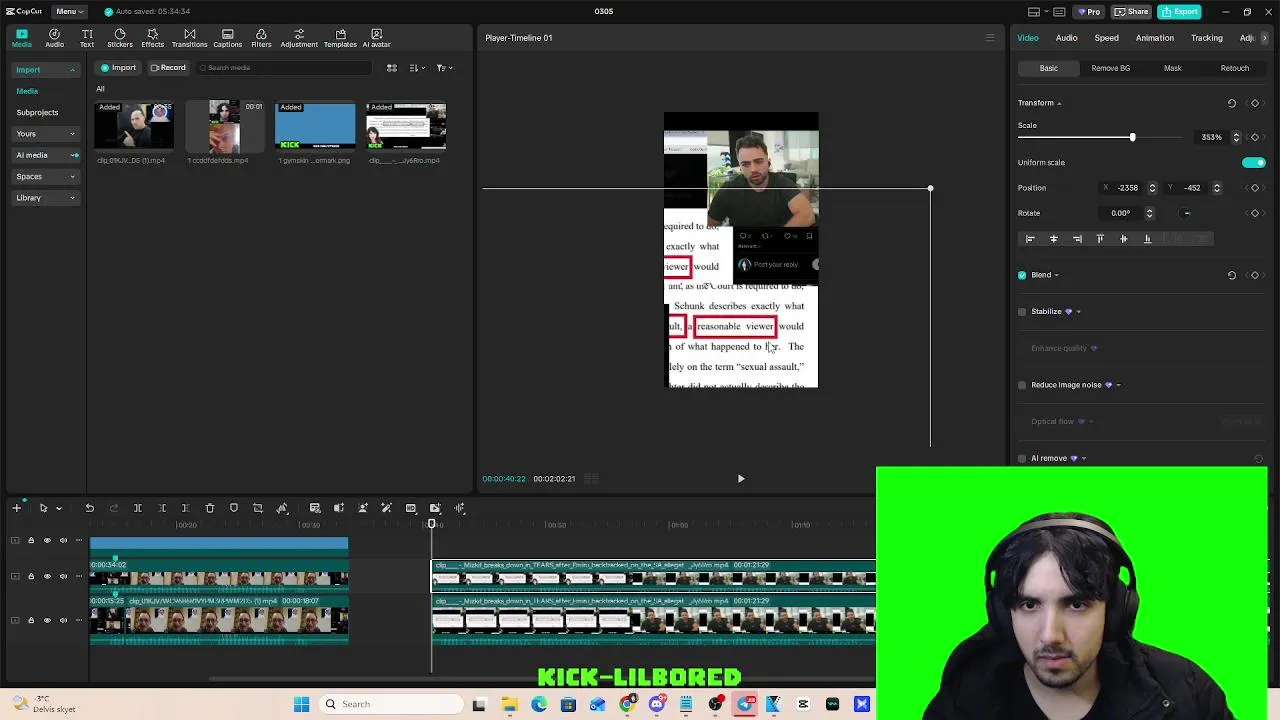
Task: Uncheck the Blend checkbox
Action: tap(1022, 275)
